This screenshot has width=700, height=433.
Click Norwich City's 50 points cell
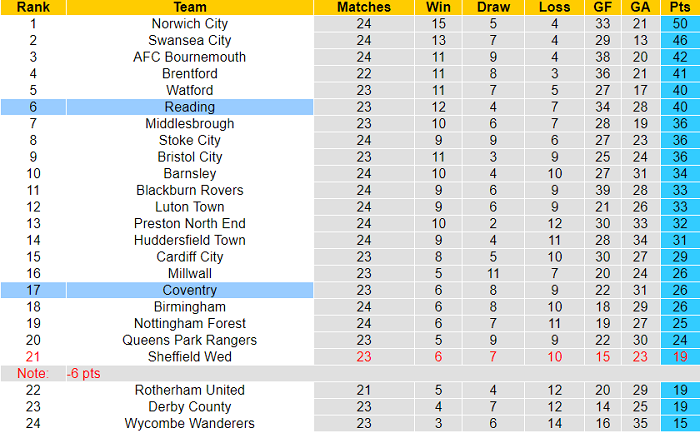(680, 23)
